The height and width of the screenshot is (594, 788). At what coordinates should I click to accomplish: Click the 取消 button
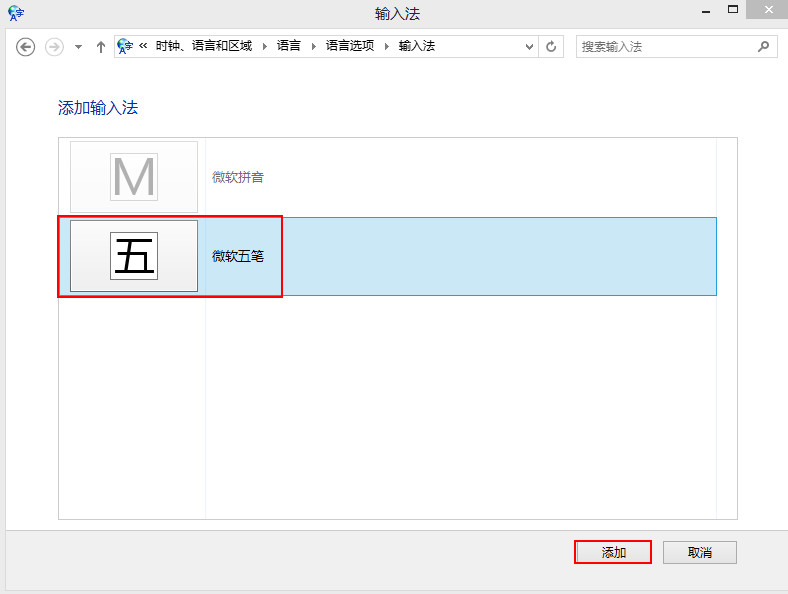pyautogui.click(x=700, y=552)
